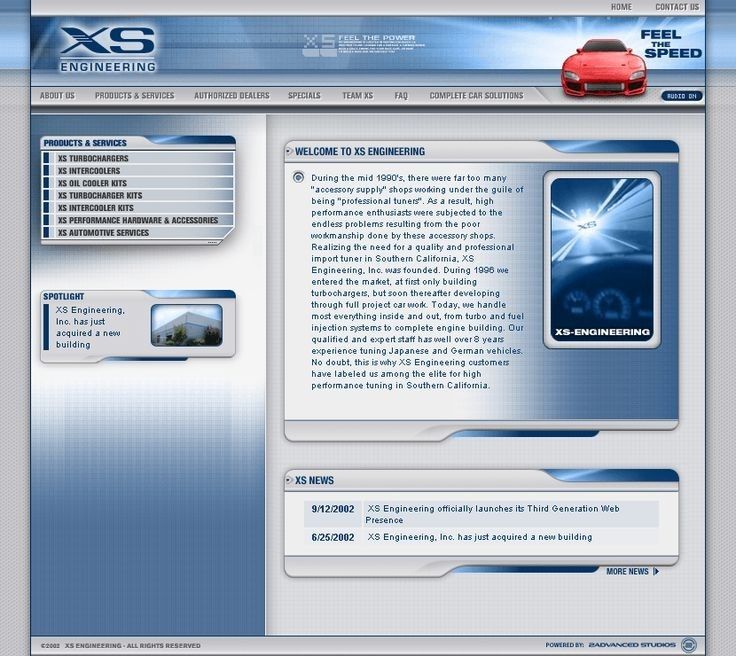The image size is (736, 656).
Task: Open the Complete Car Solutions page
Action: point(476,96)
